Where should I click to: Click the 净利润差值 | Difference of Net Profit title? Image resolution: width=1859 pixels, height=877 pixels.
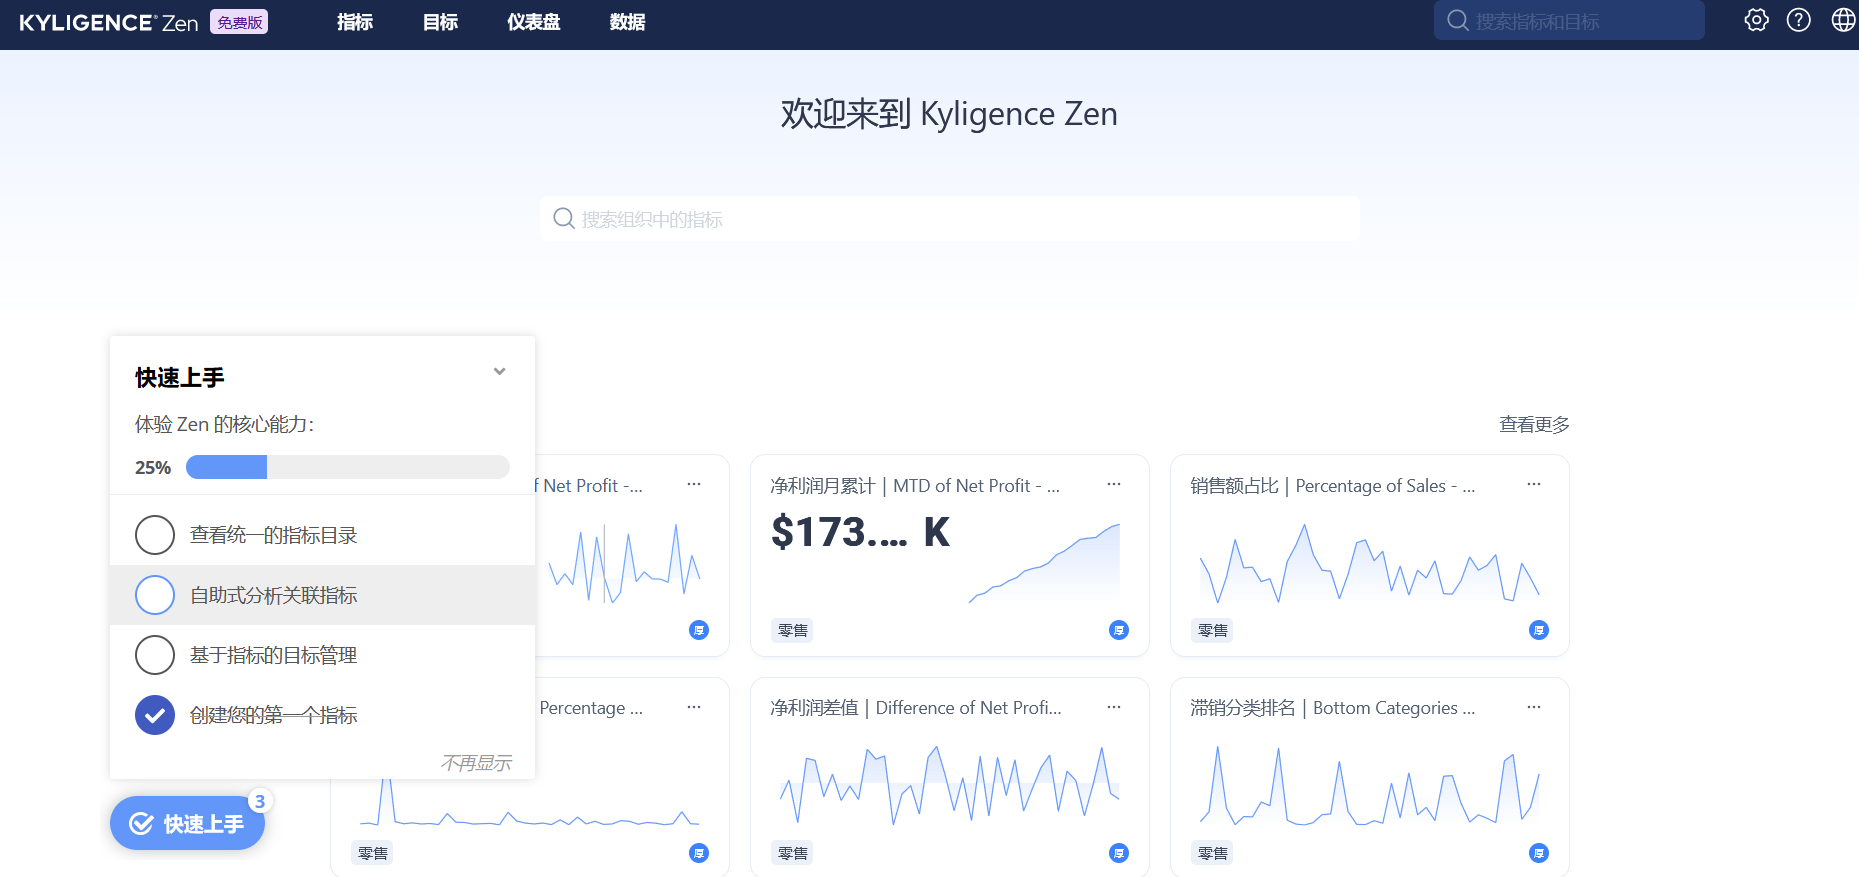tap(916, 708)
